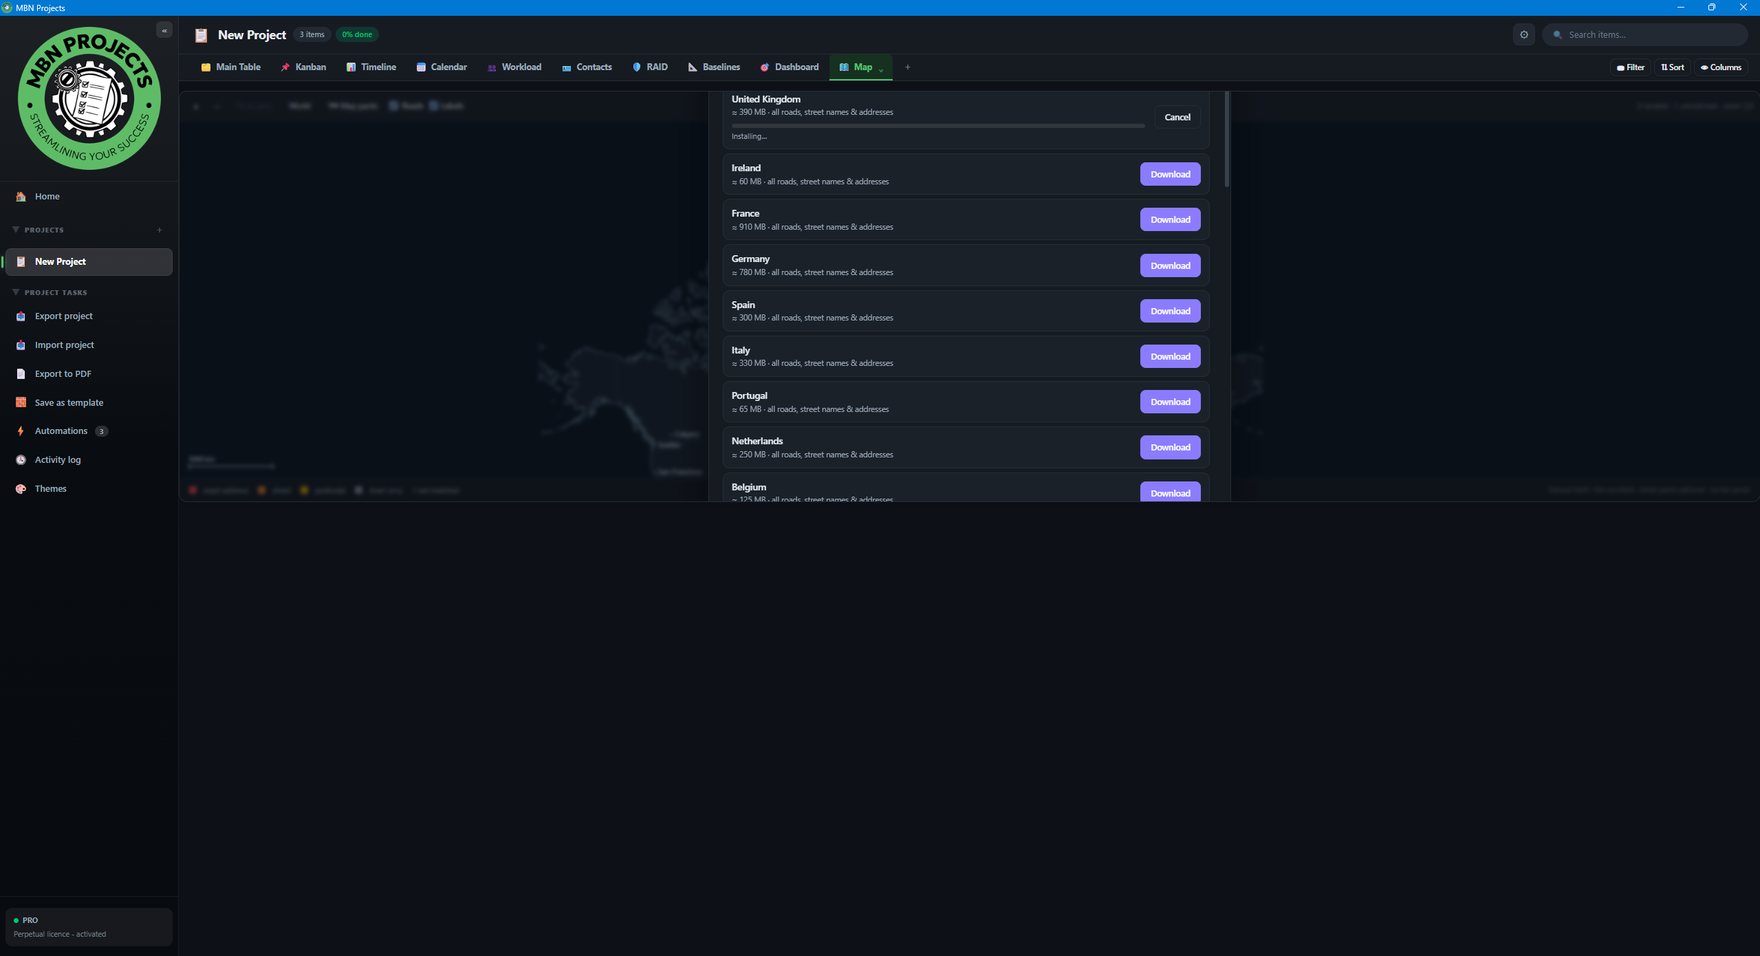Open the Columns options

click(x=1722, y=68)
